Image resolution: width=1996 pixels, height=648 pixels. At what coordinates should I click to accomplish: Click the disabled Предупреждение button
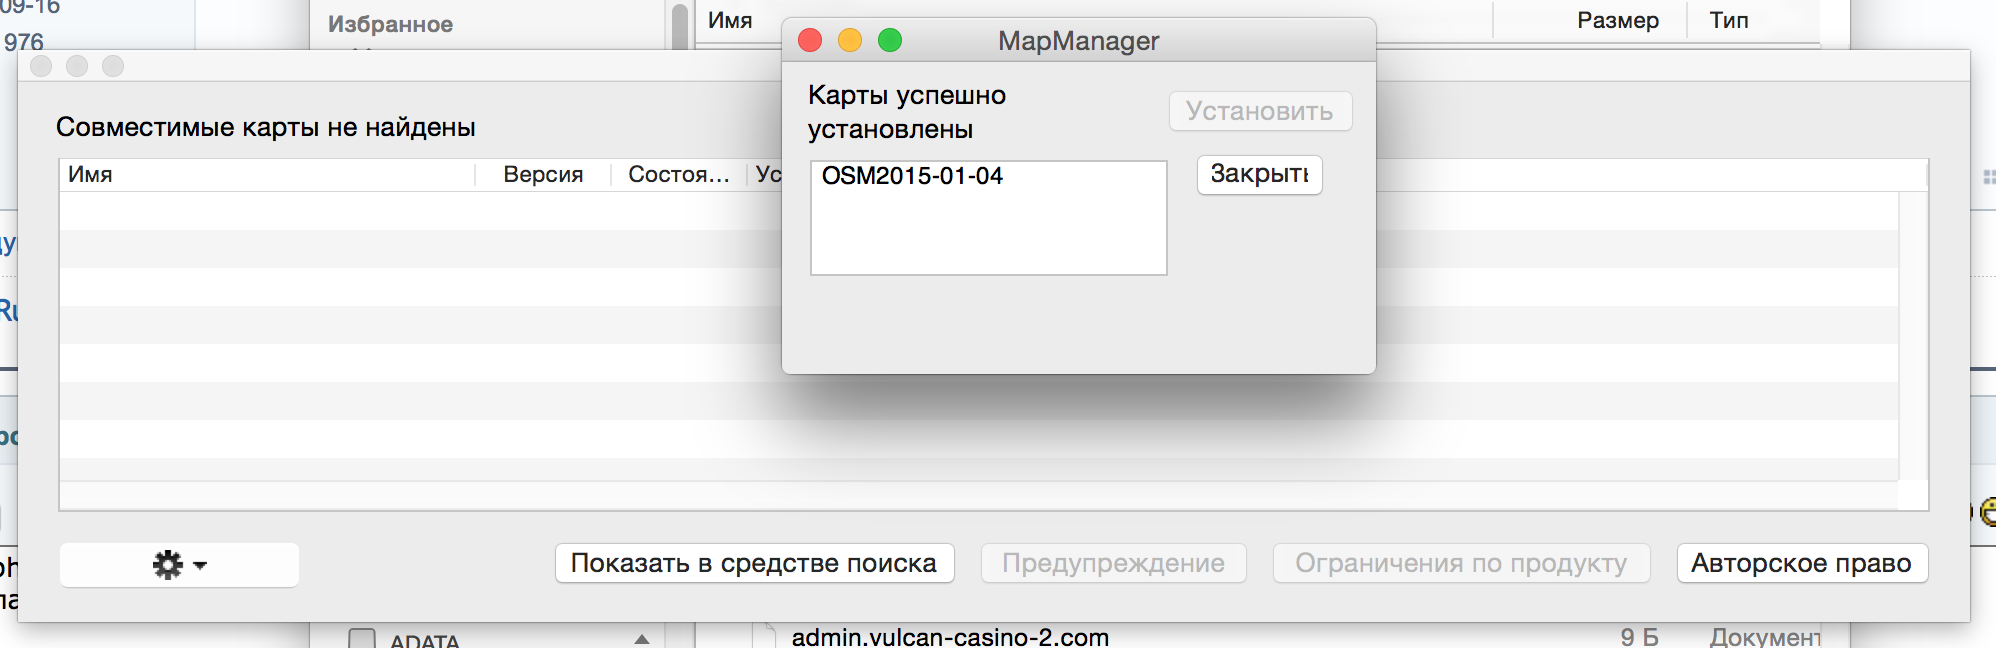coord(1113,563)
